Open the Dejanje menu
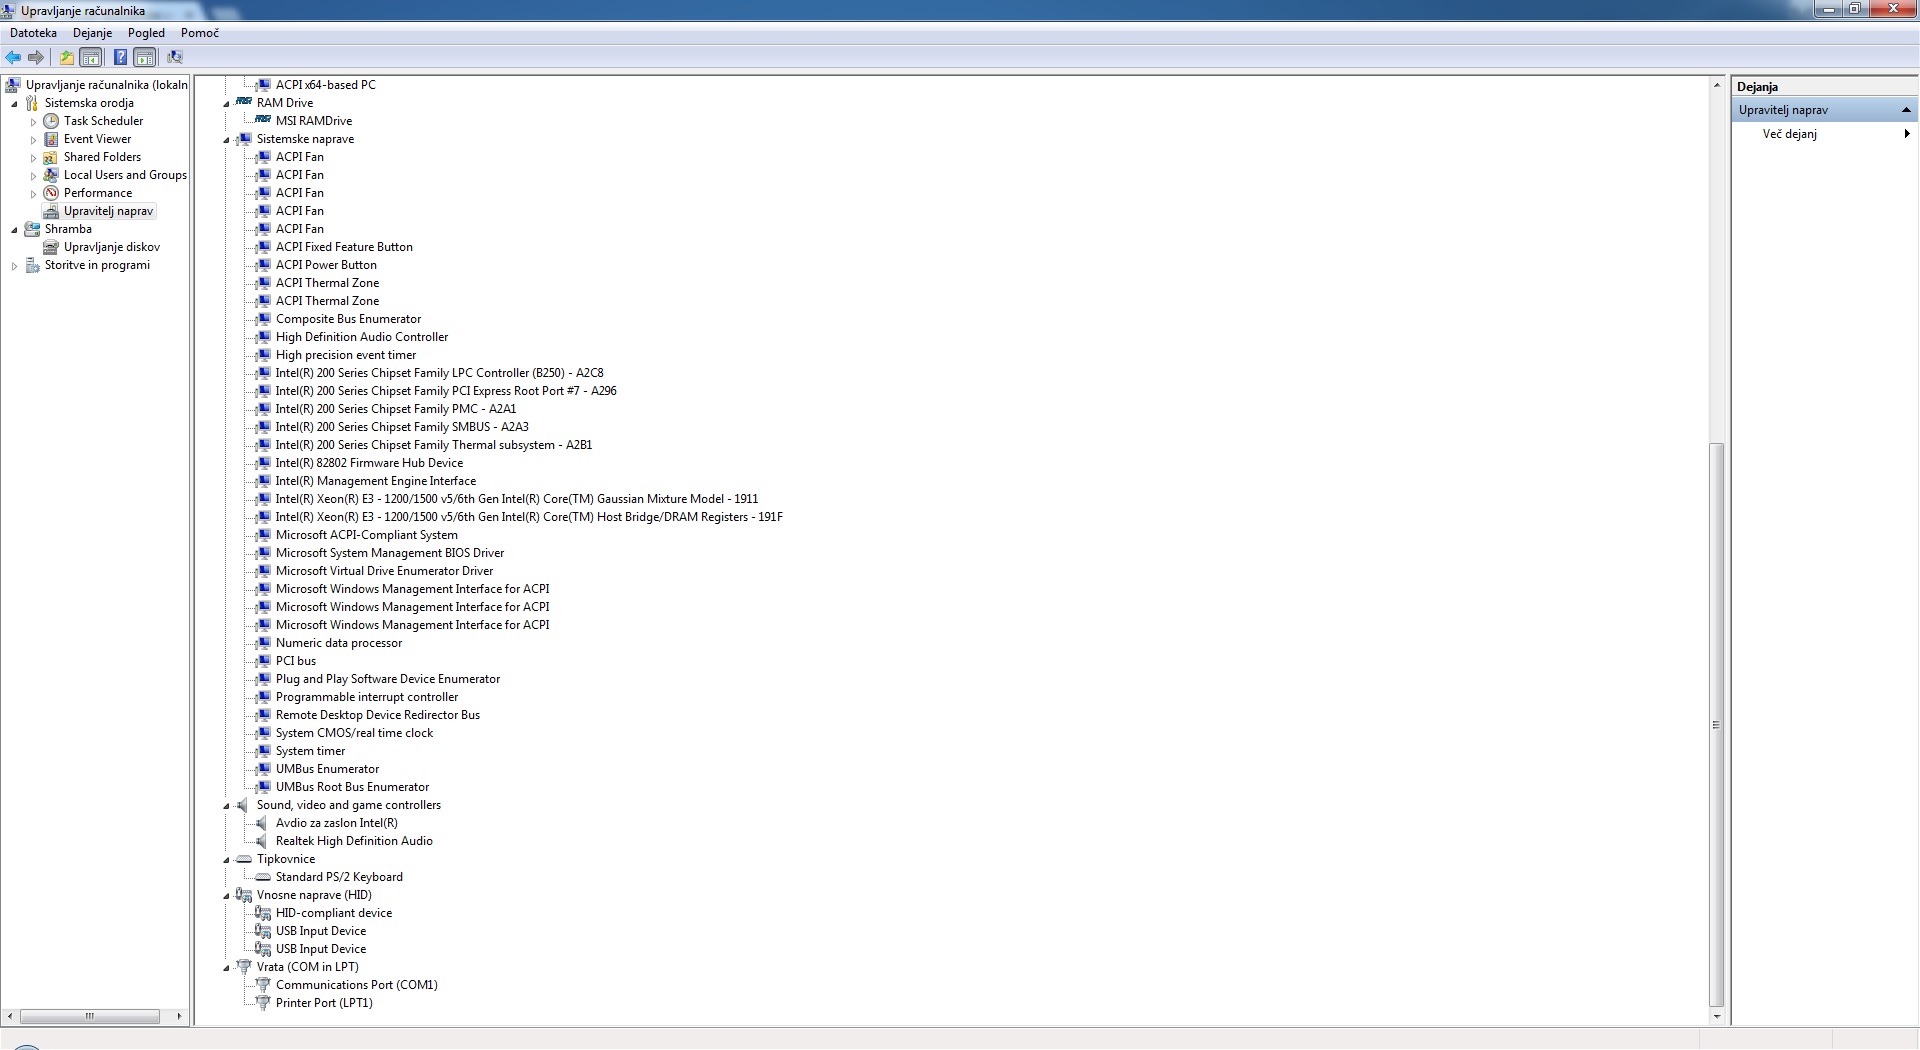The image size is (1920, 1050). pyautogui.click(x=92, y=33)
